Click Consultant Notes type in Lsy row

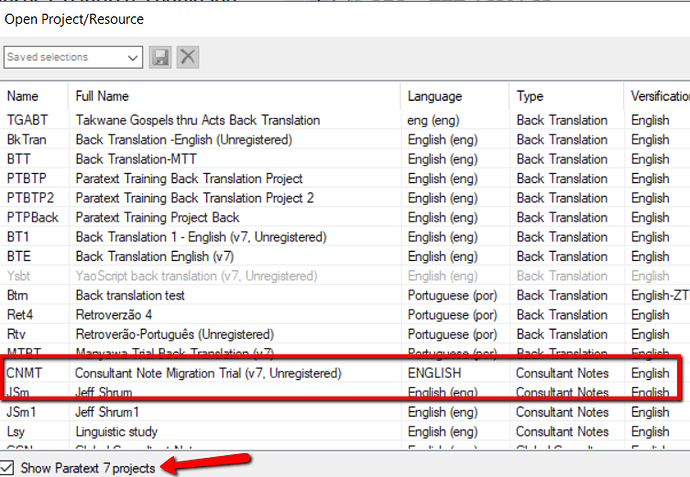[x=562, y=431]
